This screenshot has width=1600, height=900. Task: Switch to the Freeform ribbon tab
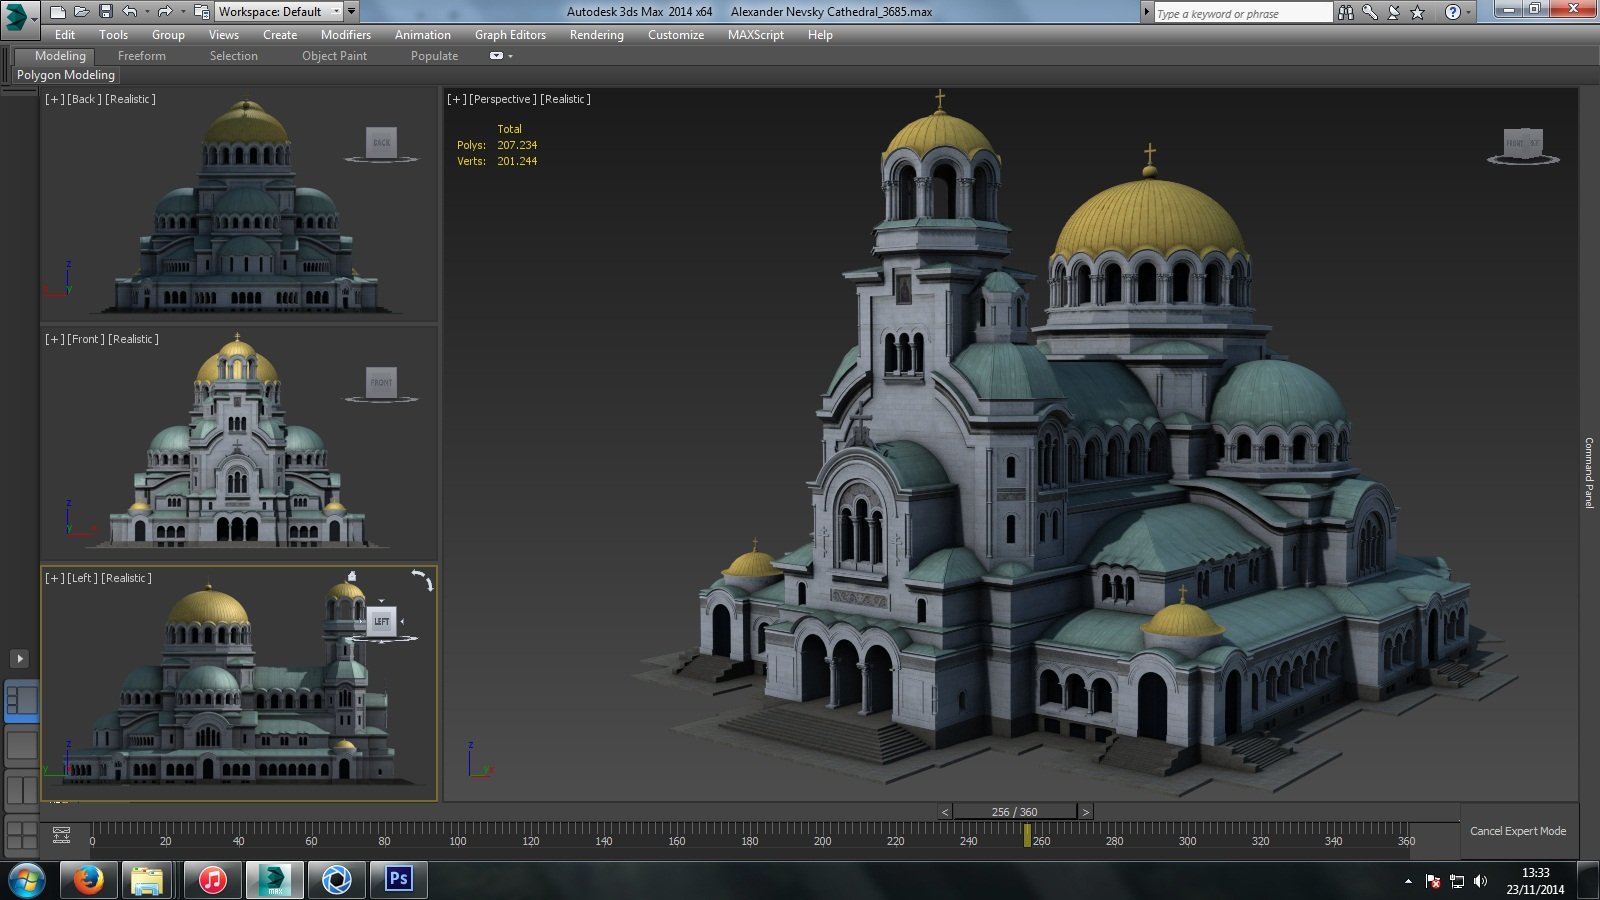point(142,56)
